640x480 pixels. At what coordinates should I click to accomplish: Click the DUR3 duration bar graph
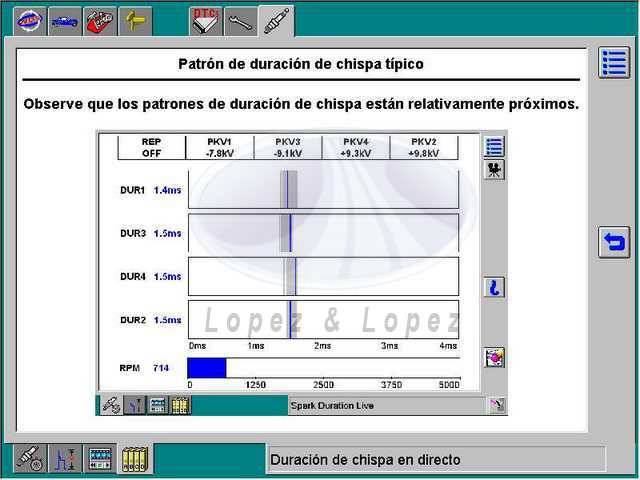click(323, 233)
